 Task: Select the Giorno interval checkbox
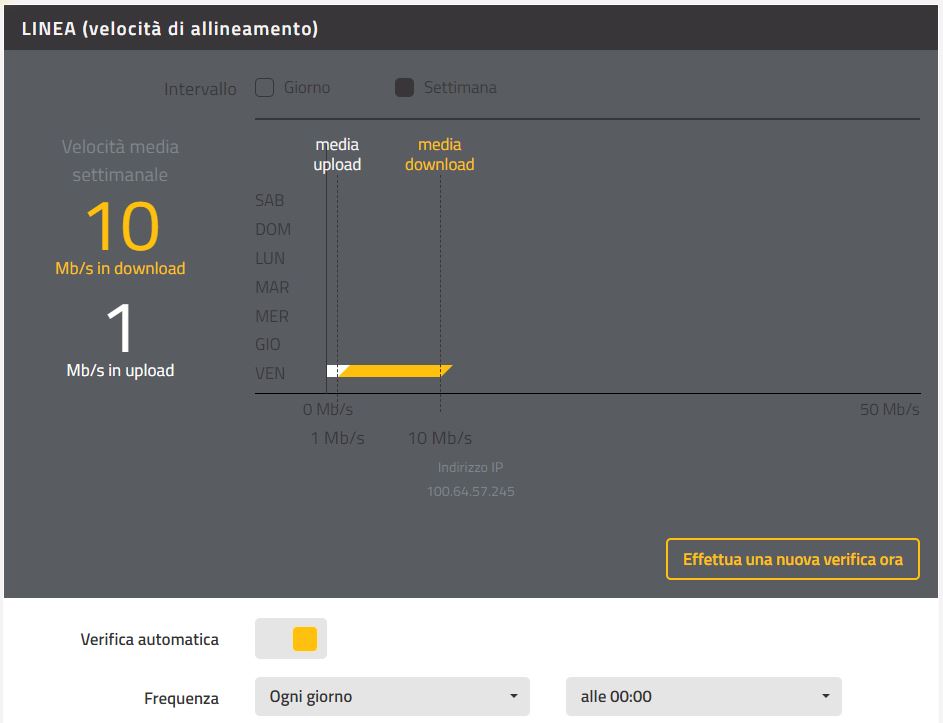tap(265, 88)
